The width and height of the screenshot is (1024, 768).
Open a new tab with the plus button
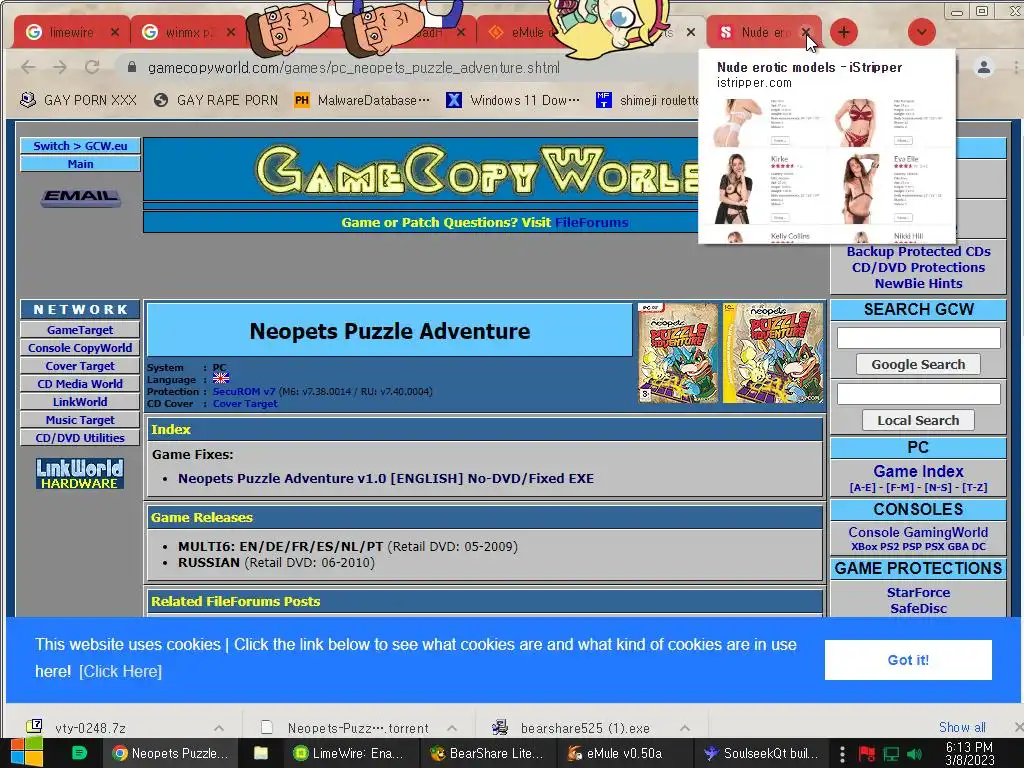point(844,32)
